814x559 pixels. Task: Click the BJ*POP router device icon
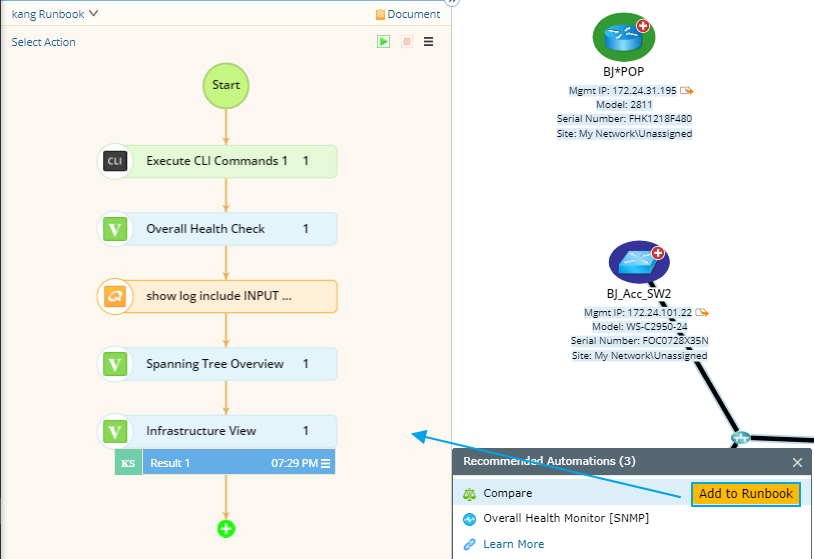pos(624,37)
